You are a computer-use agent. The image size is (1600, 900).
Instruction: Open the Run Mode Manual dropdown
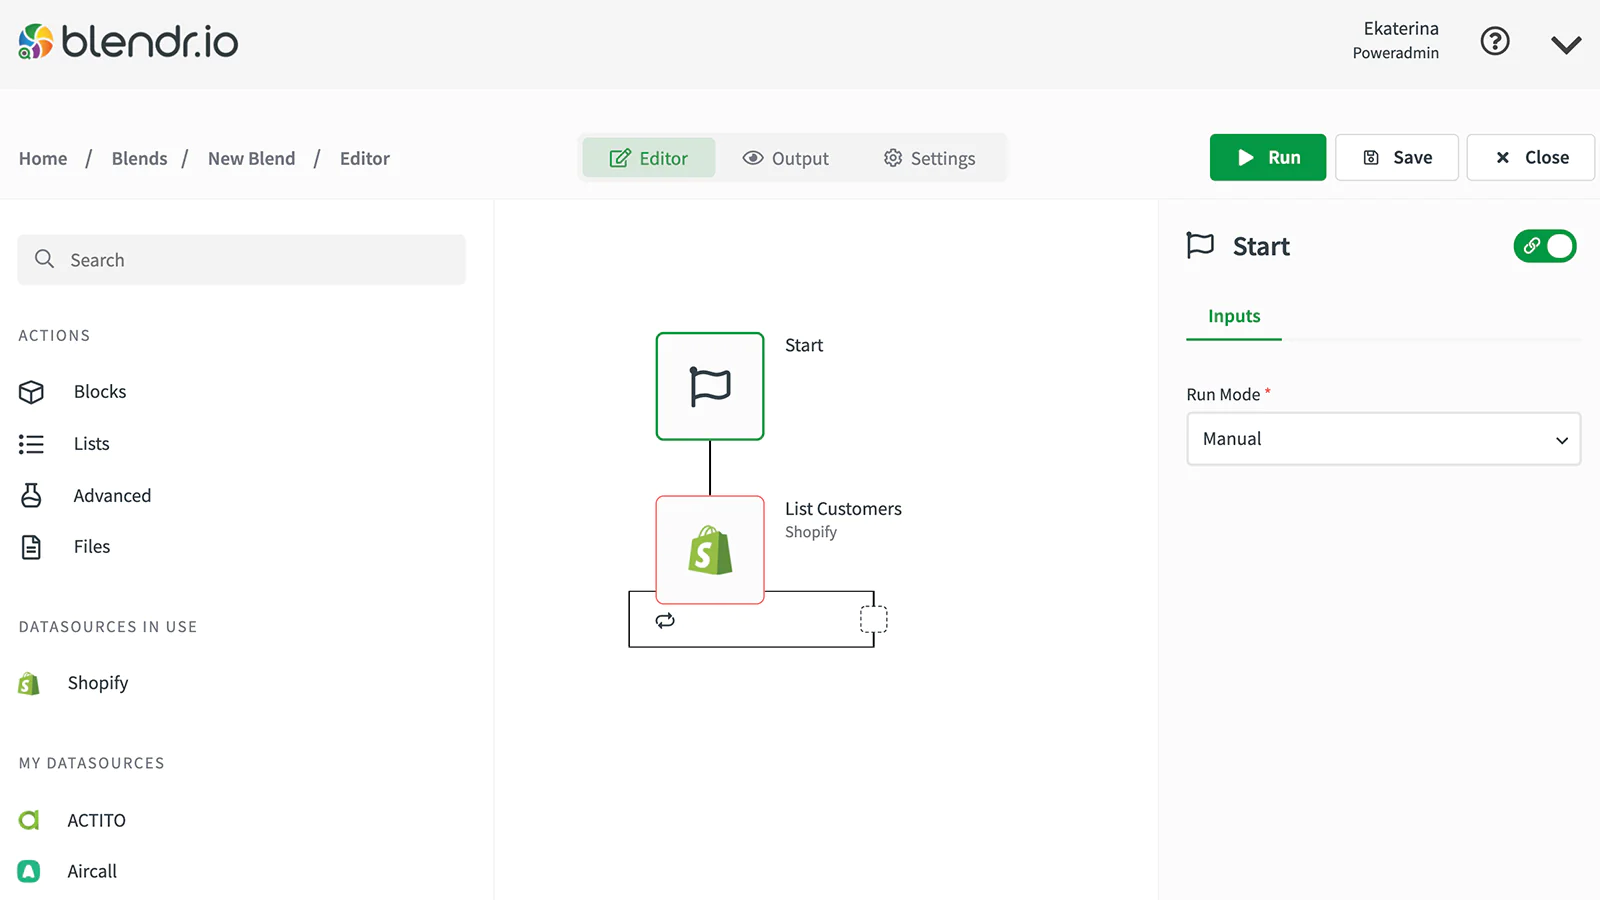click(1384, 439)
